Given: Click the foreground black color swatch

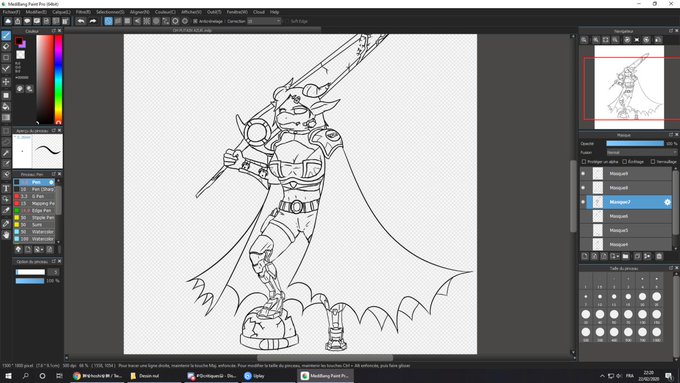Looking at the screenshot, I should (x=19, y=41).
